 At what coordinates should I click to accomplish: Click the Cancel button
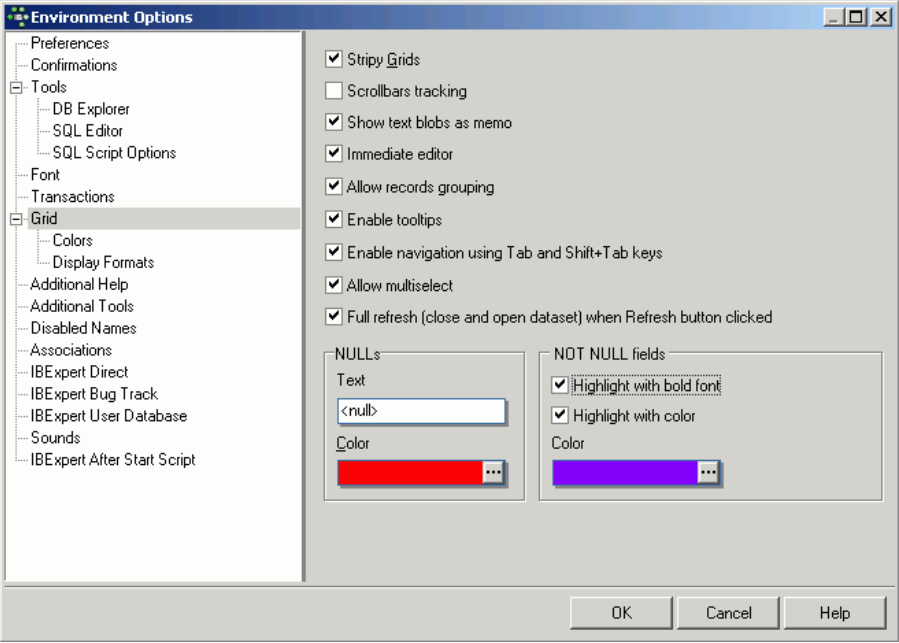tap(728, 613)
